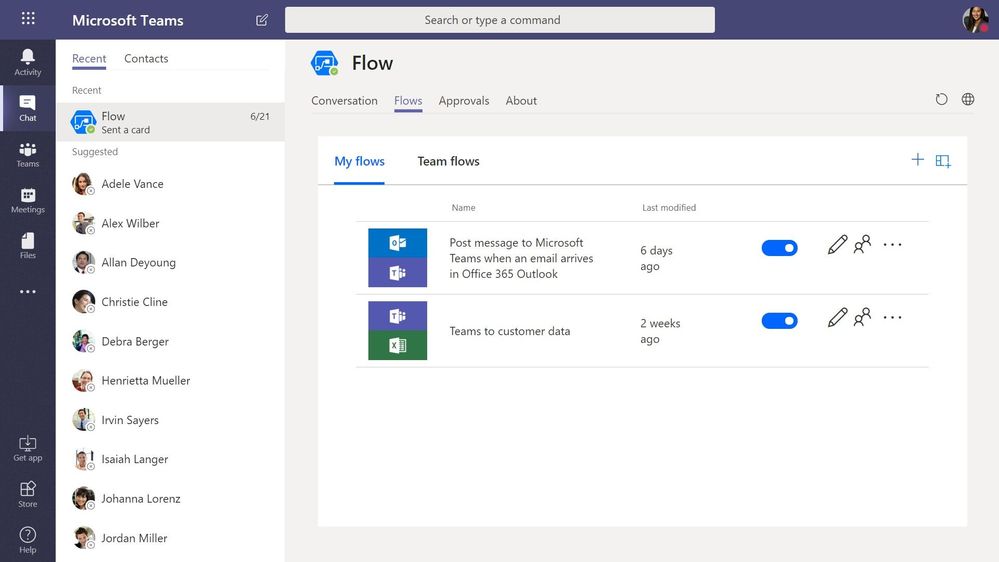999x562 pixels.
Task: Turn off the Post message to Teams flow
Action: (x=779, y=248)
